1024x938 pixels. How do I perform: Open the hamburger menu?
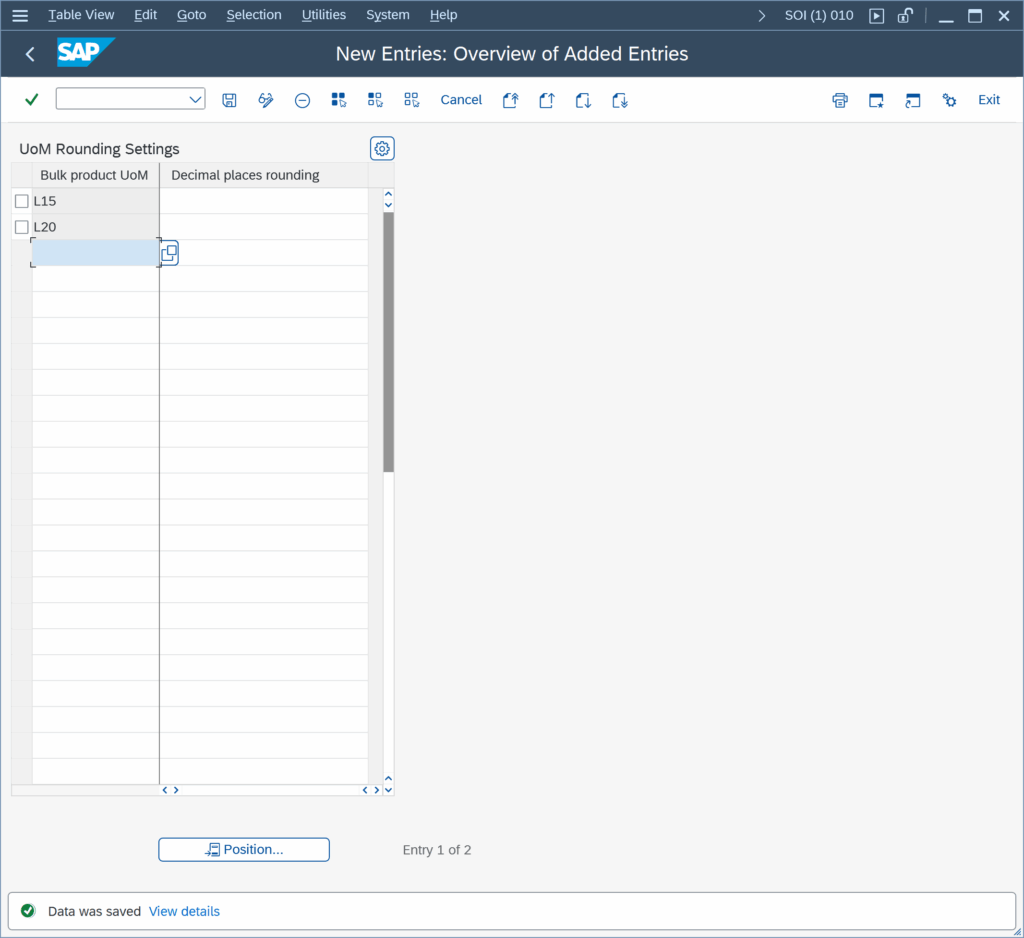[x=20, y=15]
